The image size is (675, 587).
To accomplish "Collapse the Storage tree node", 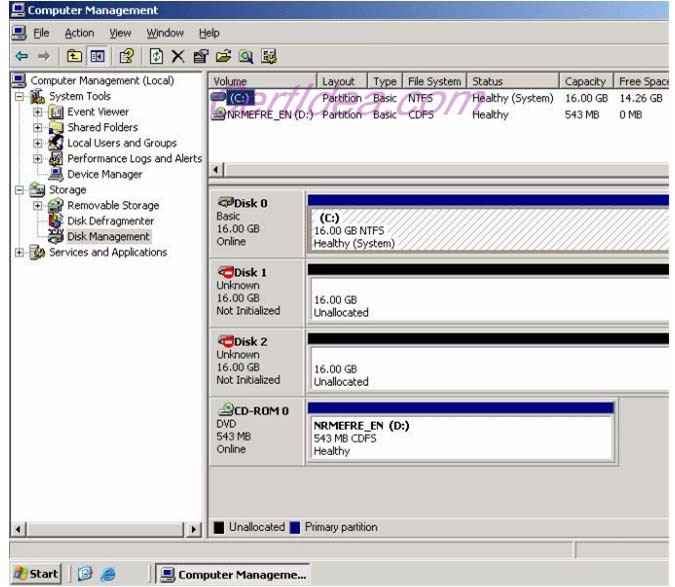I will point(19,190).
